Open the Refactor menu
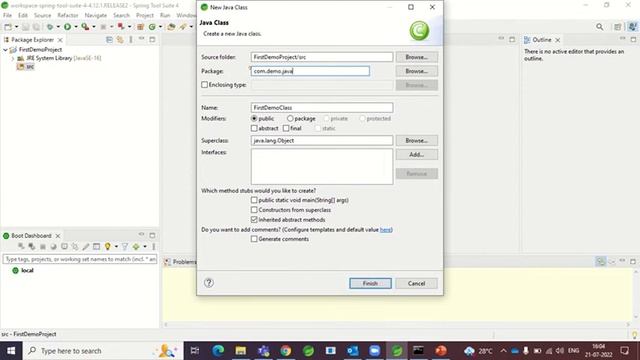 point(68,15)
